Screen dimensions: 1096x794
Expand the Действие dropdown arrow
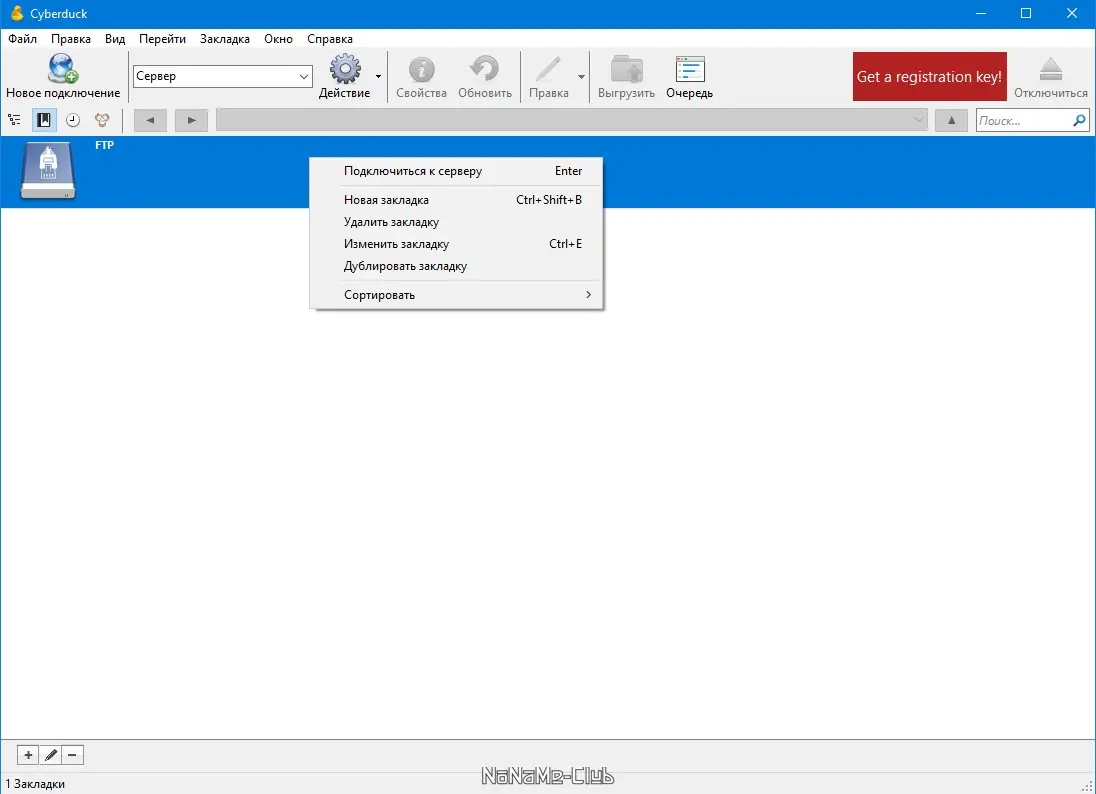(x=378, y=76)
